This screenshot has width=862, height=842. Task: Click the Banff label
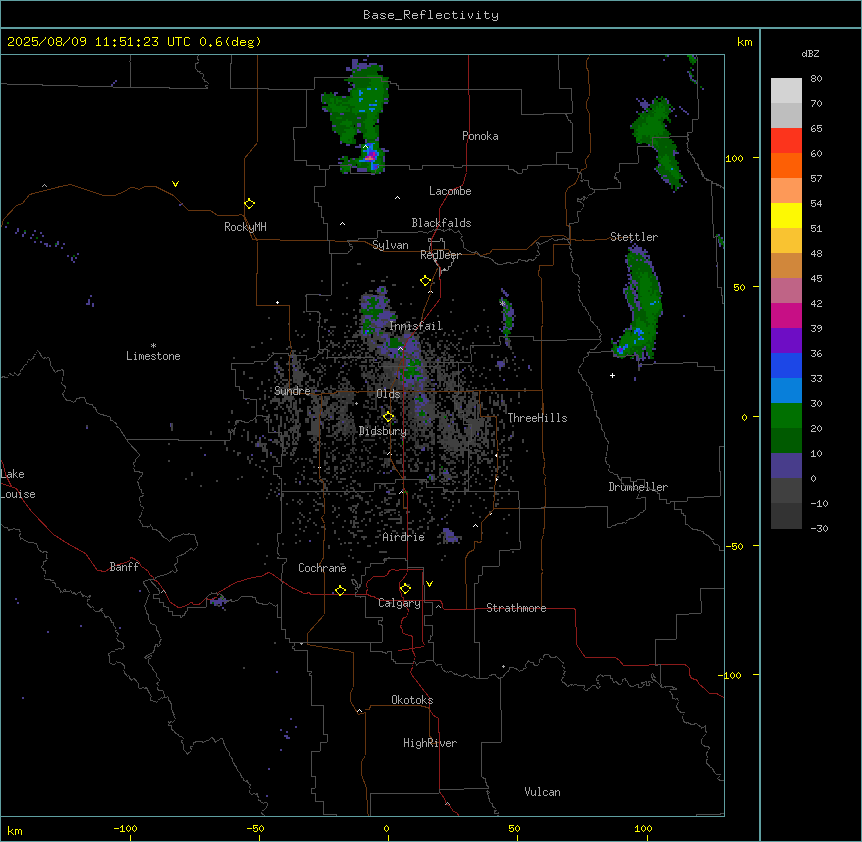[124, 567]
